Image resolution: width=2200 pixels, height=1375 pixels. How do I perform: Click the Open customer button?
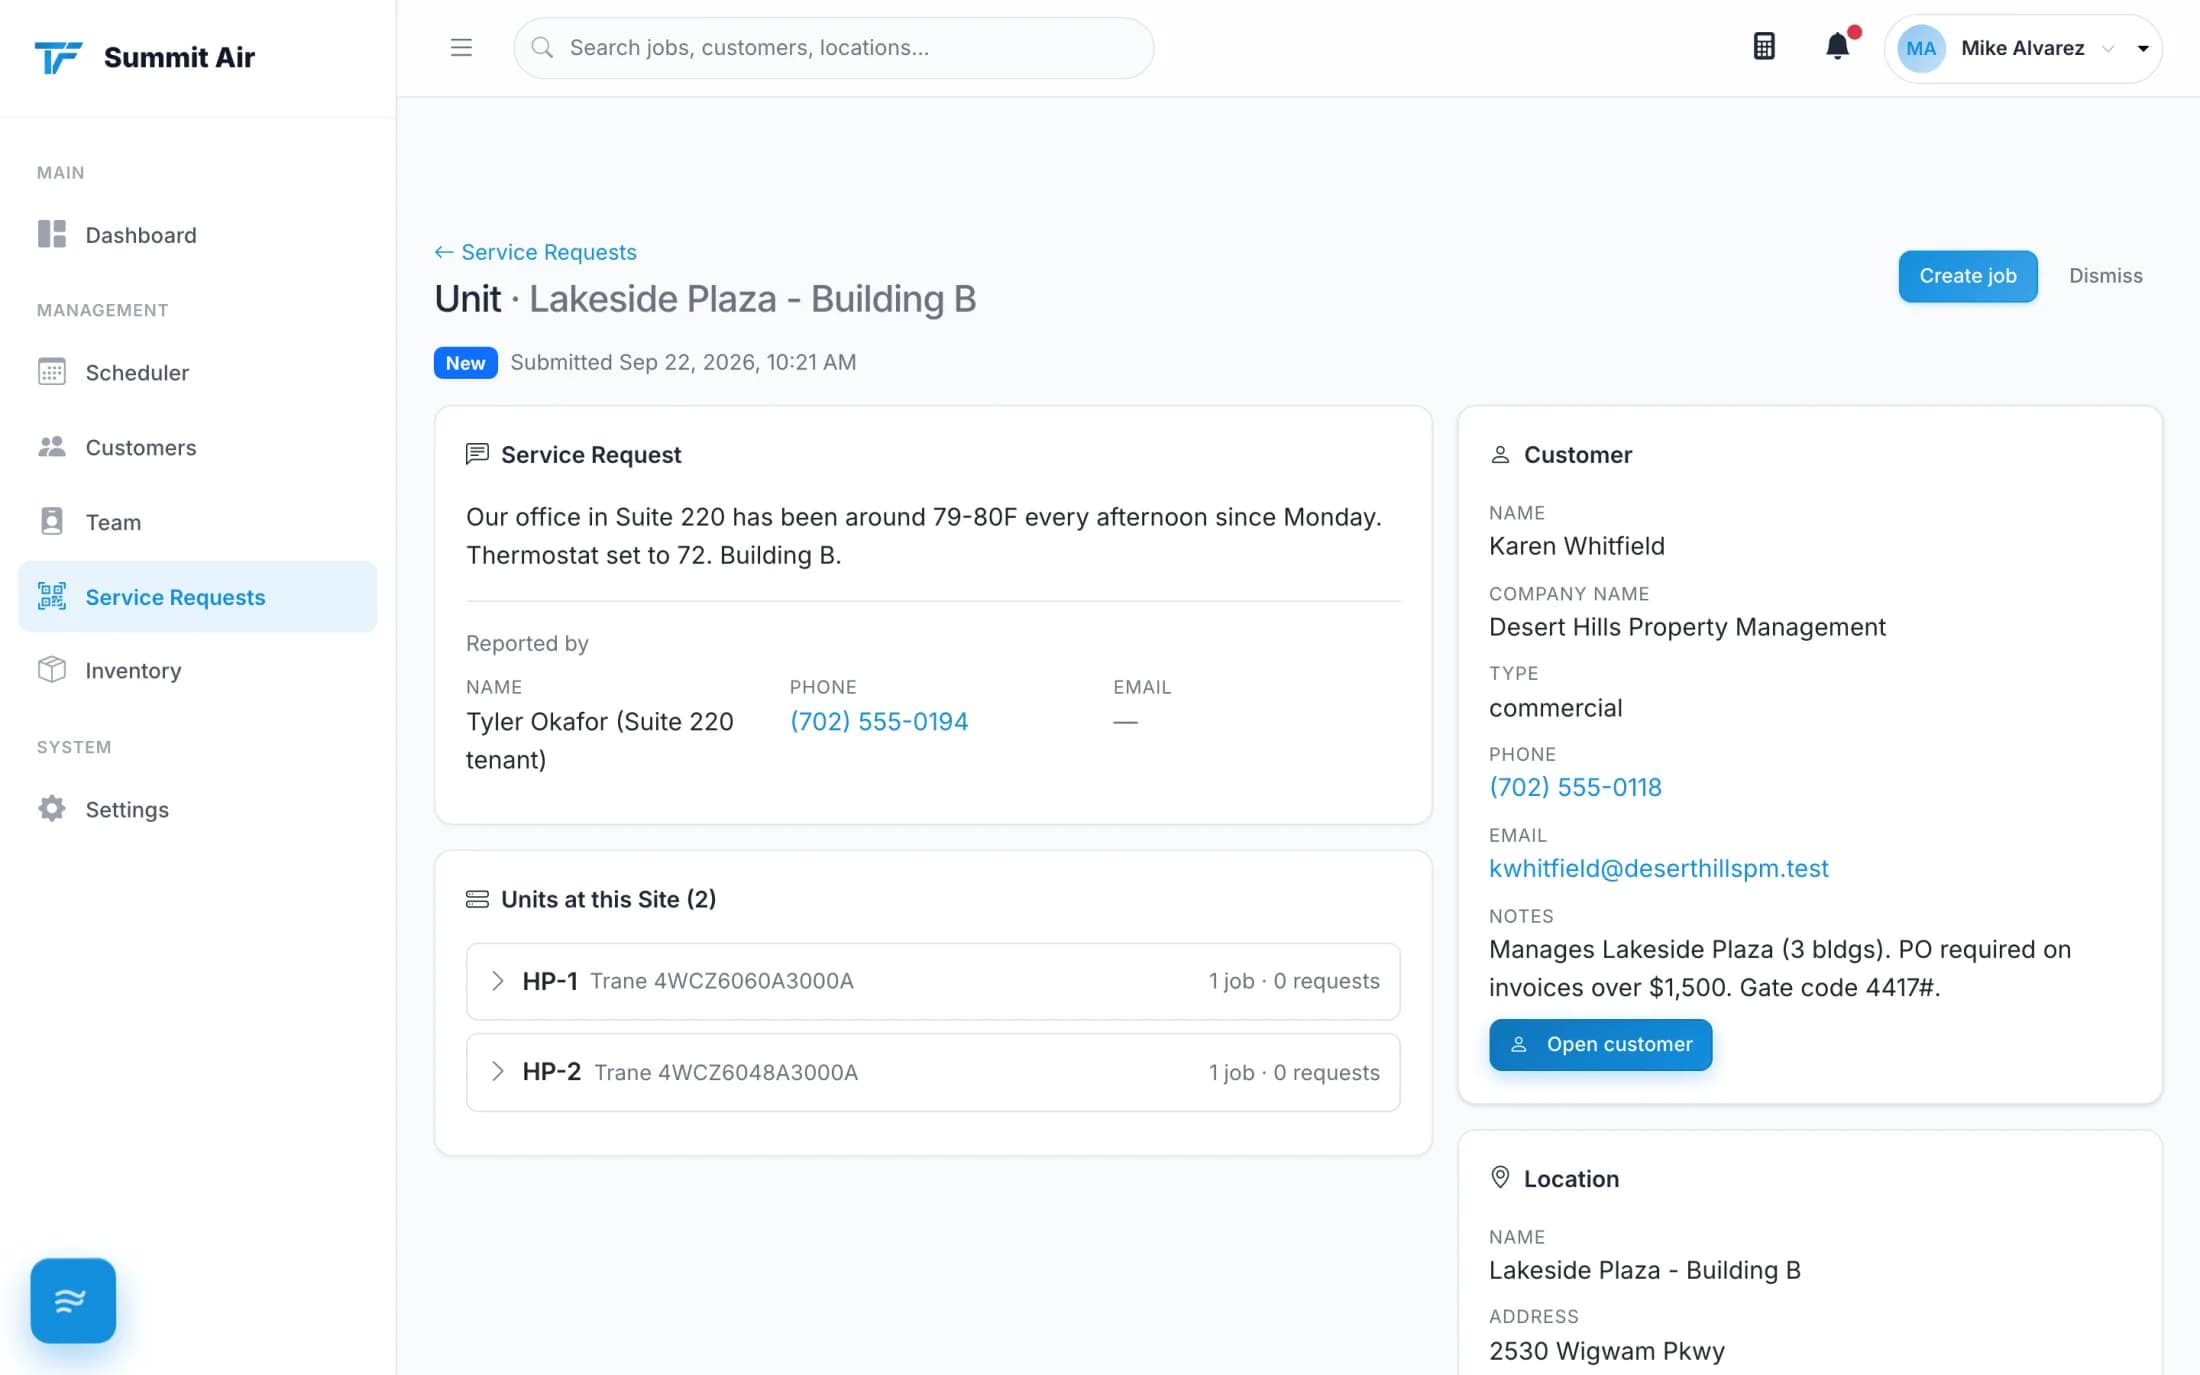(x=1600, y=1044)
